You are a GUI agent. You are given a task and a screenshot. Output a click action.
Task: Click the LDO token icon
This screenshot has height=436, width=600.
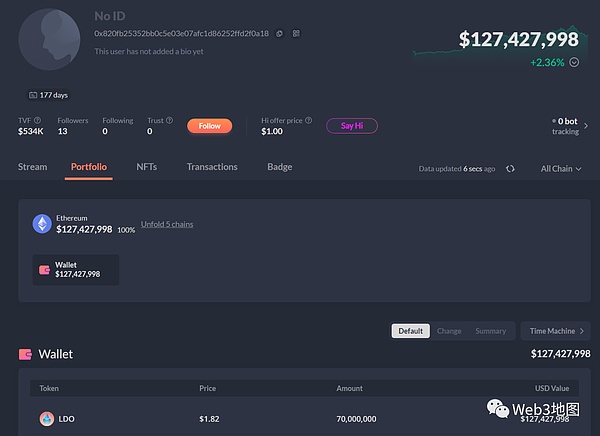(46, 418)
